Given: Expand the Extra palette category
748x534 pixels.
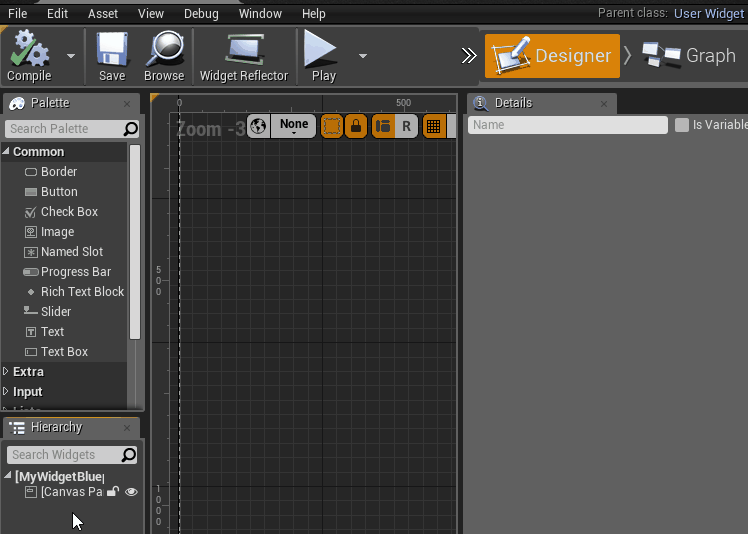Looking at the screenshot, I should pyautogui.click(x=7, y=372).
